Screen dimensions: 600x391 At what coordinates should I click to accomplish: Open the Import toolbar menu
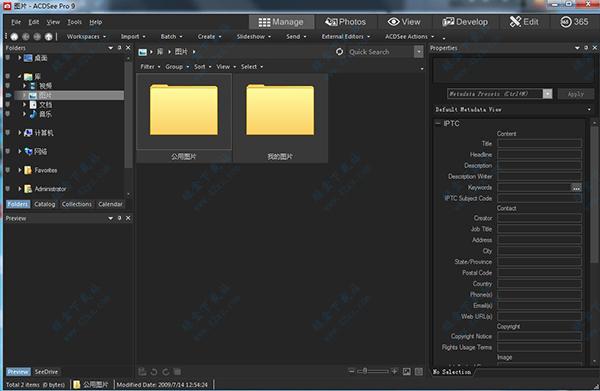pos(133,37)
